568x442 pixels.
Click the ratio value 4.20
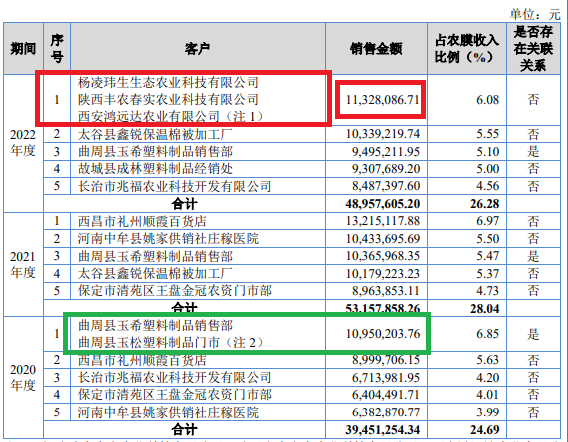click(x=487, y=378)
